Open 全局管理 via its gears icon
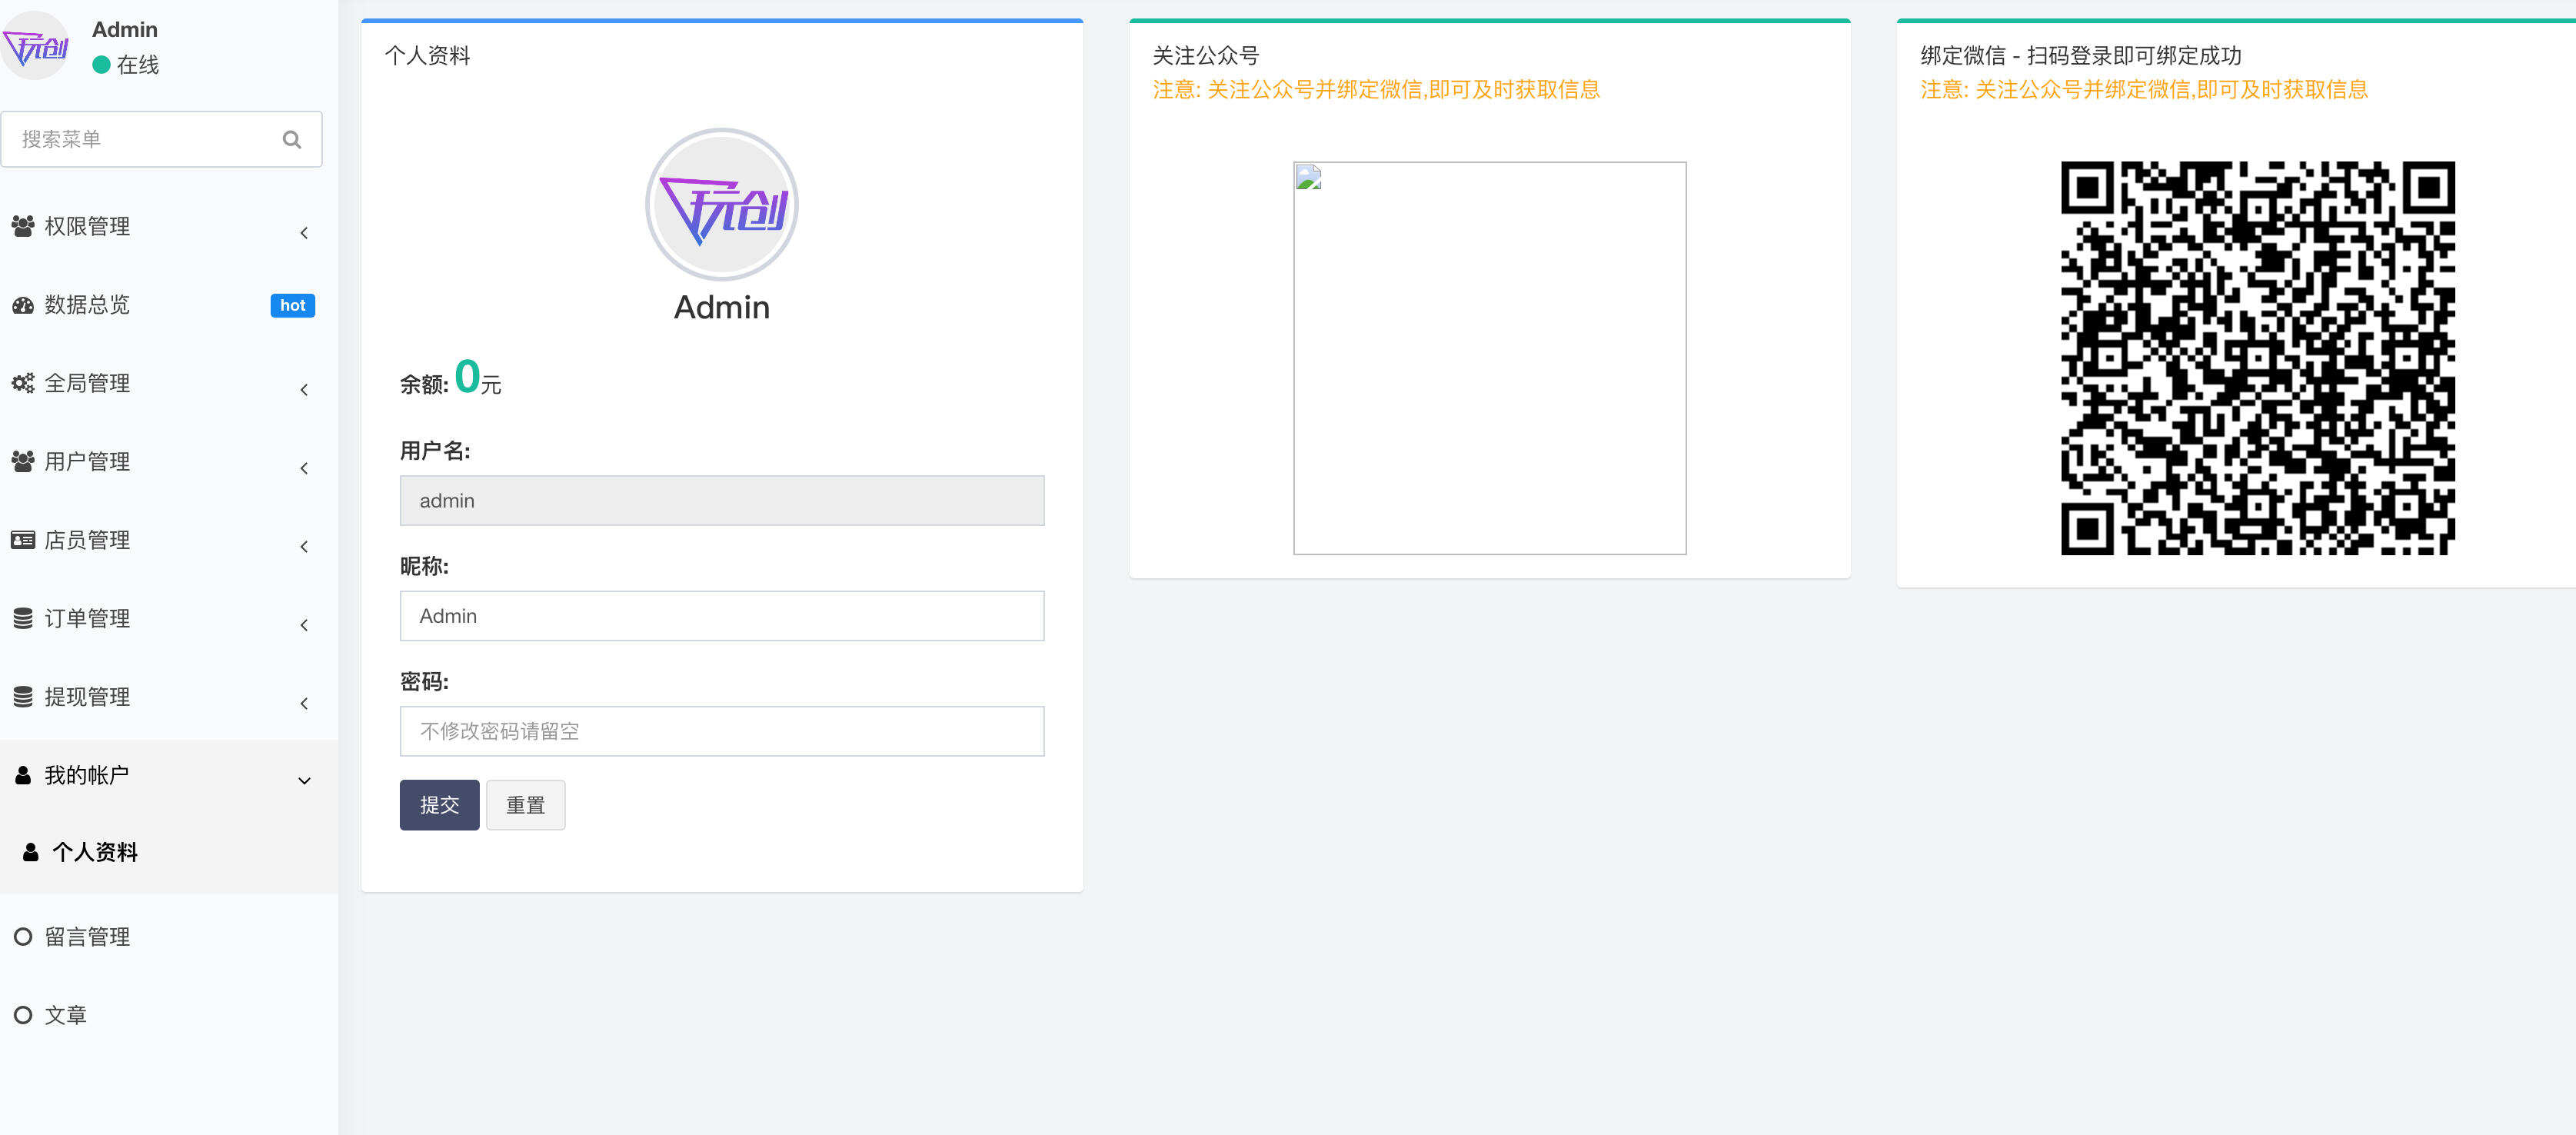This screenshot has width=2576, height=1135. pos(22,383)
